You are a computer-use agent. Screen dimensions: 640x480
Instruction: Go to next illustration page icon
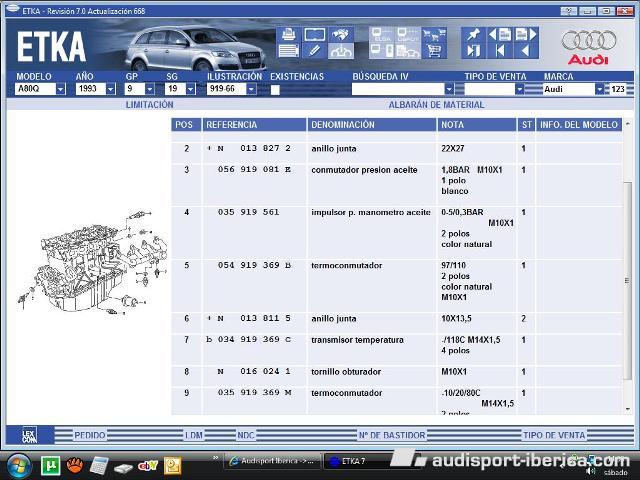pyautogui.click(x=526, y=34)
